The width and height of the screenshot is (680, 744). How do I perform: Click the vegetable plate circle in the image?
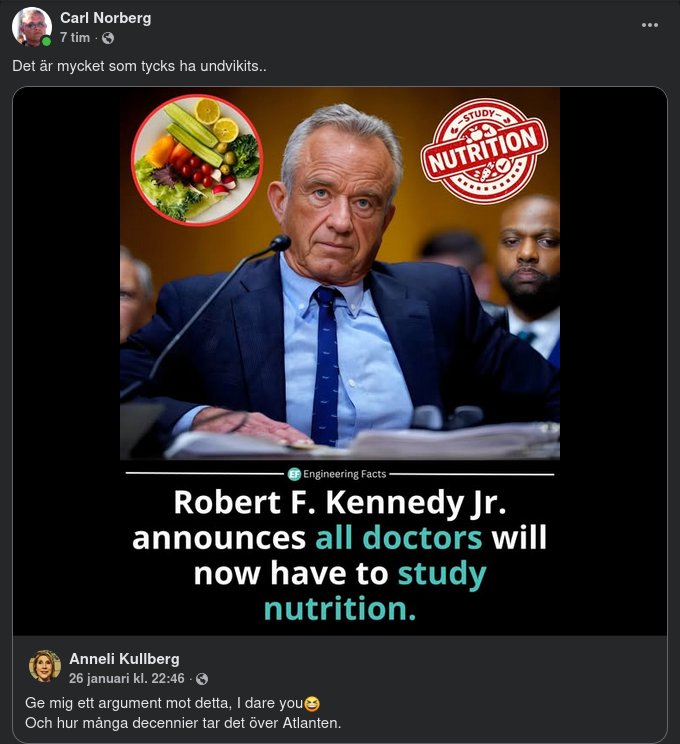(196, 159)
